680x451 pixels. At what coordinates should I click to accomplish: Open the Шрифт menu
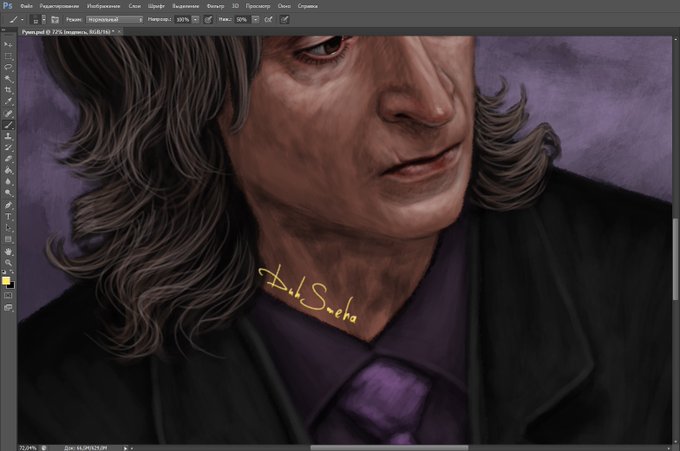pyautogui.click(x=157, y=6)
